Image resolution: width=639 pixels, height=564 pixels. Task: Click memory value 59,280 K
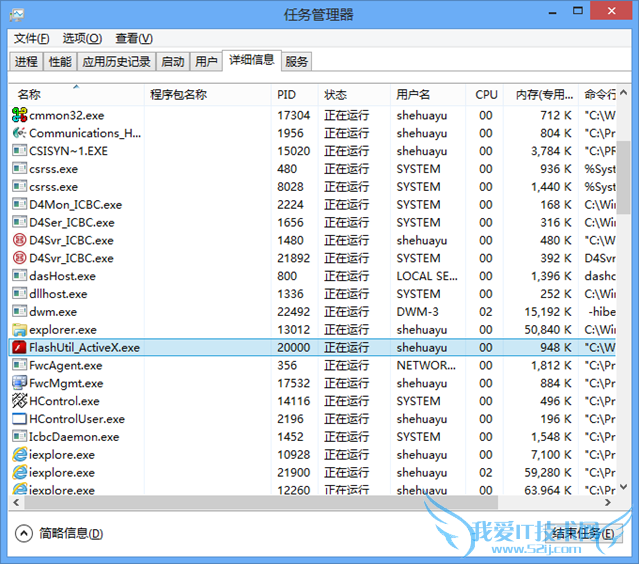pos(548,472)
